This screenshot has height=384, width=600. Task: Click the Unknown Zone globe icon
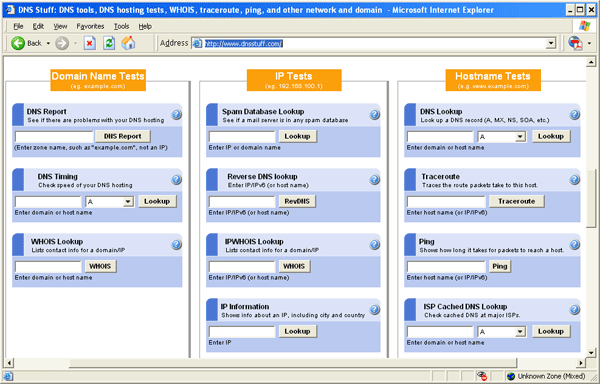coord(511,376)
